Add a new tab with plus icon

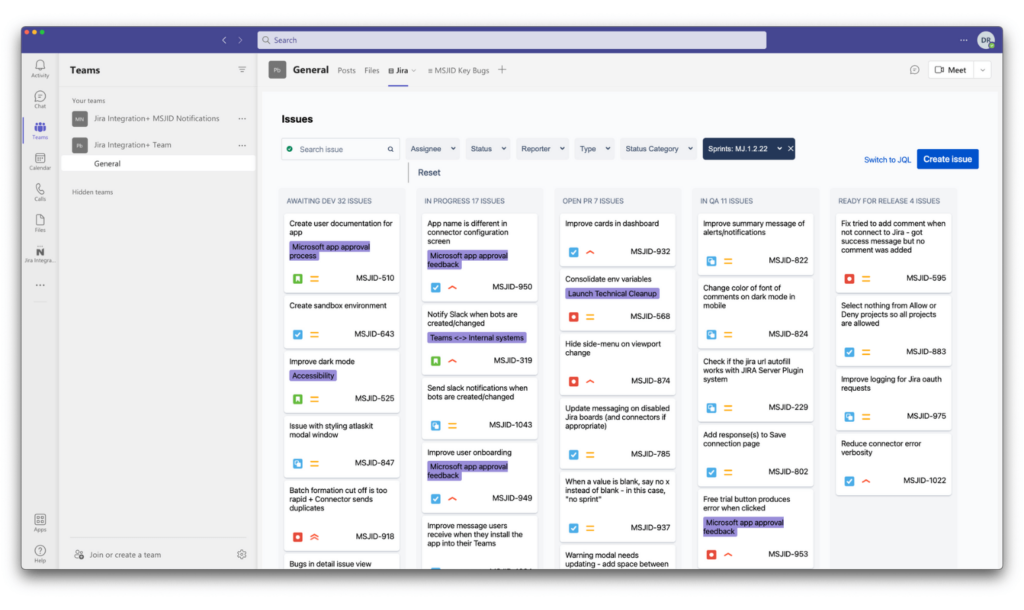coord(502,69)
